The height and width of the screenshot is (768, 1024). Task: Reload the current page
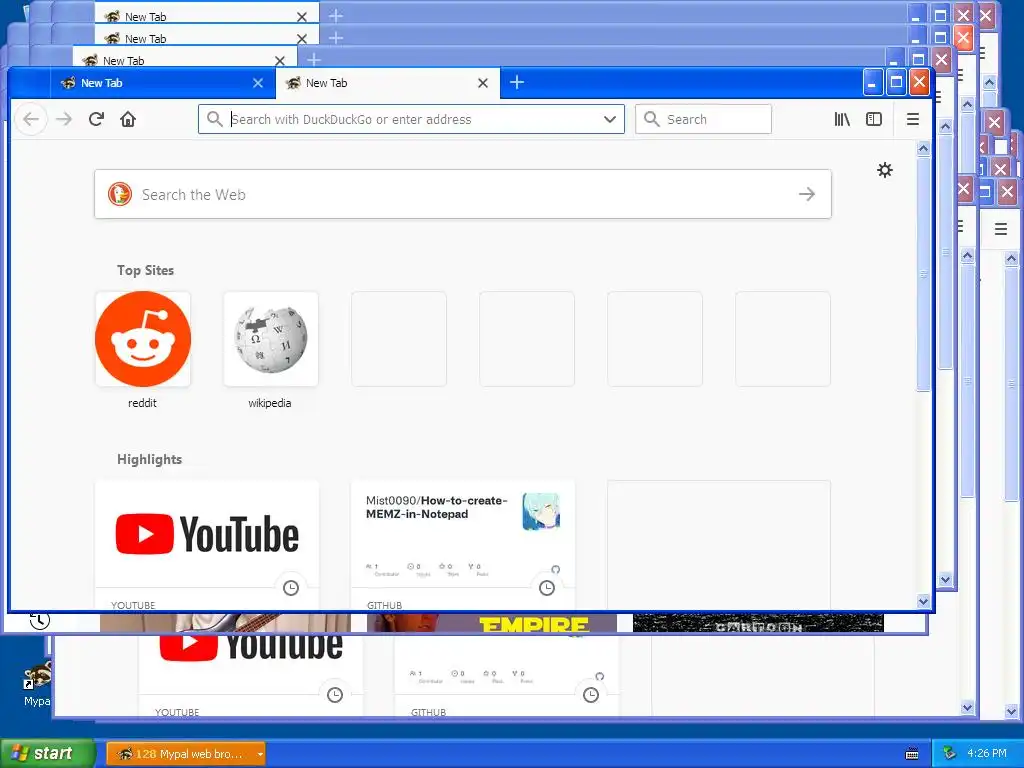tap(96, 120)
